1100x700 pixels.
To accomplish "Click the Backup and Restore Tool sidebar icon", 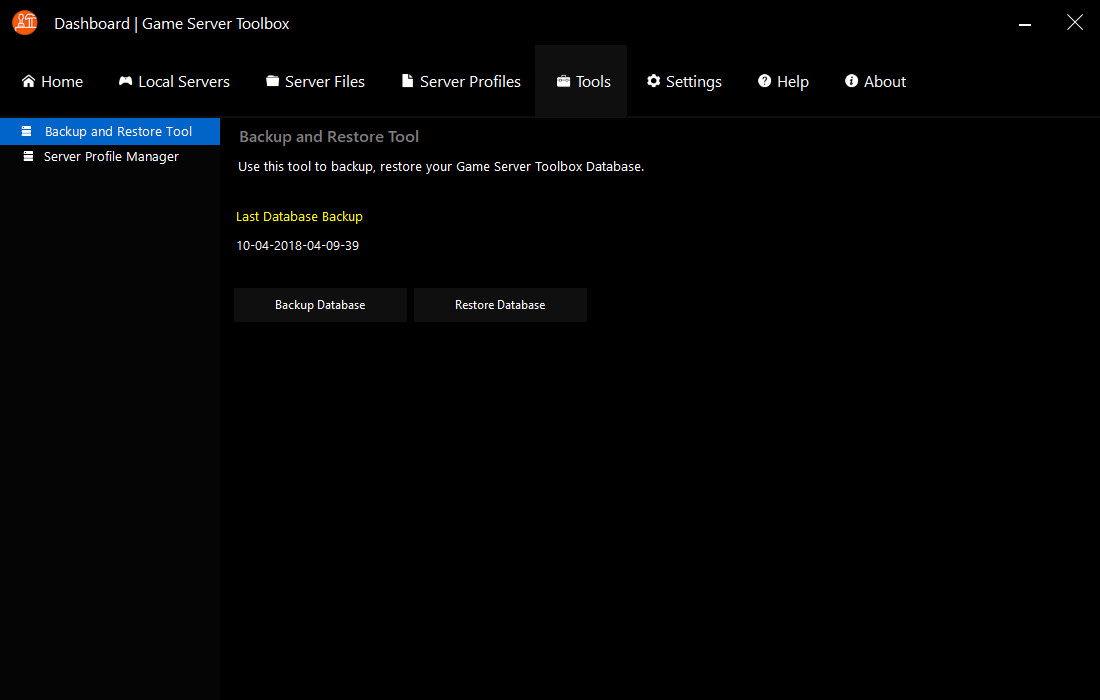I will point(27,130).
